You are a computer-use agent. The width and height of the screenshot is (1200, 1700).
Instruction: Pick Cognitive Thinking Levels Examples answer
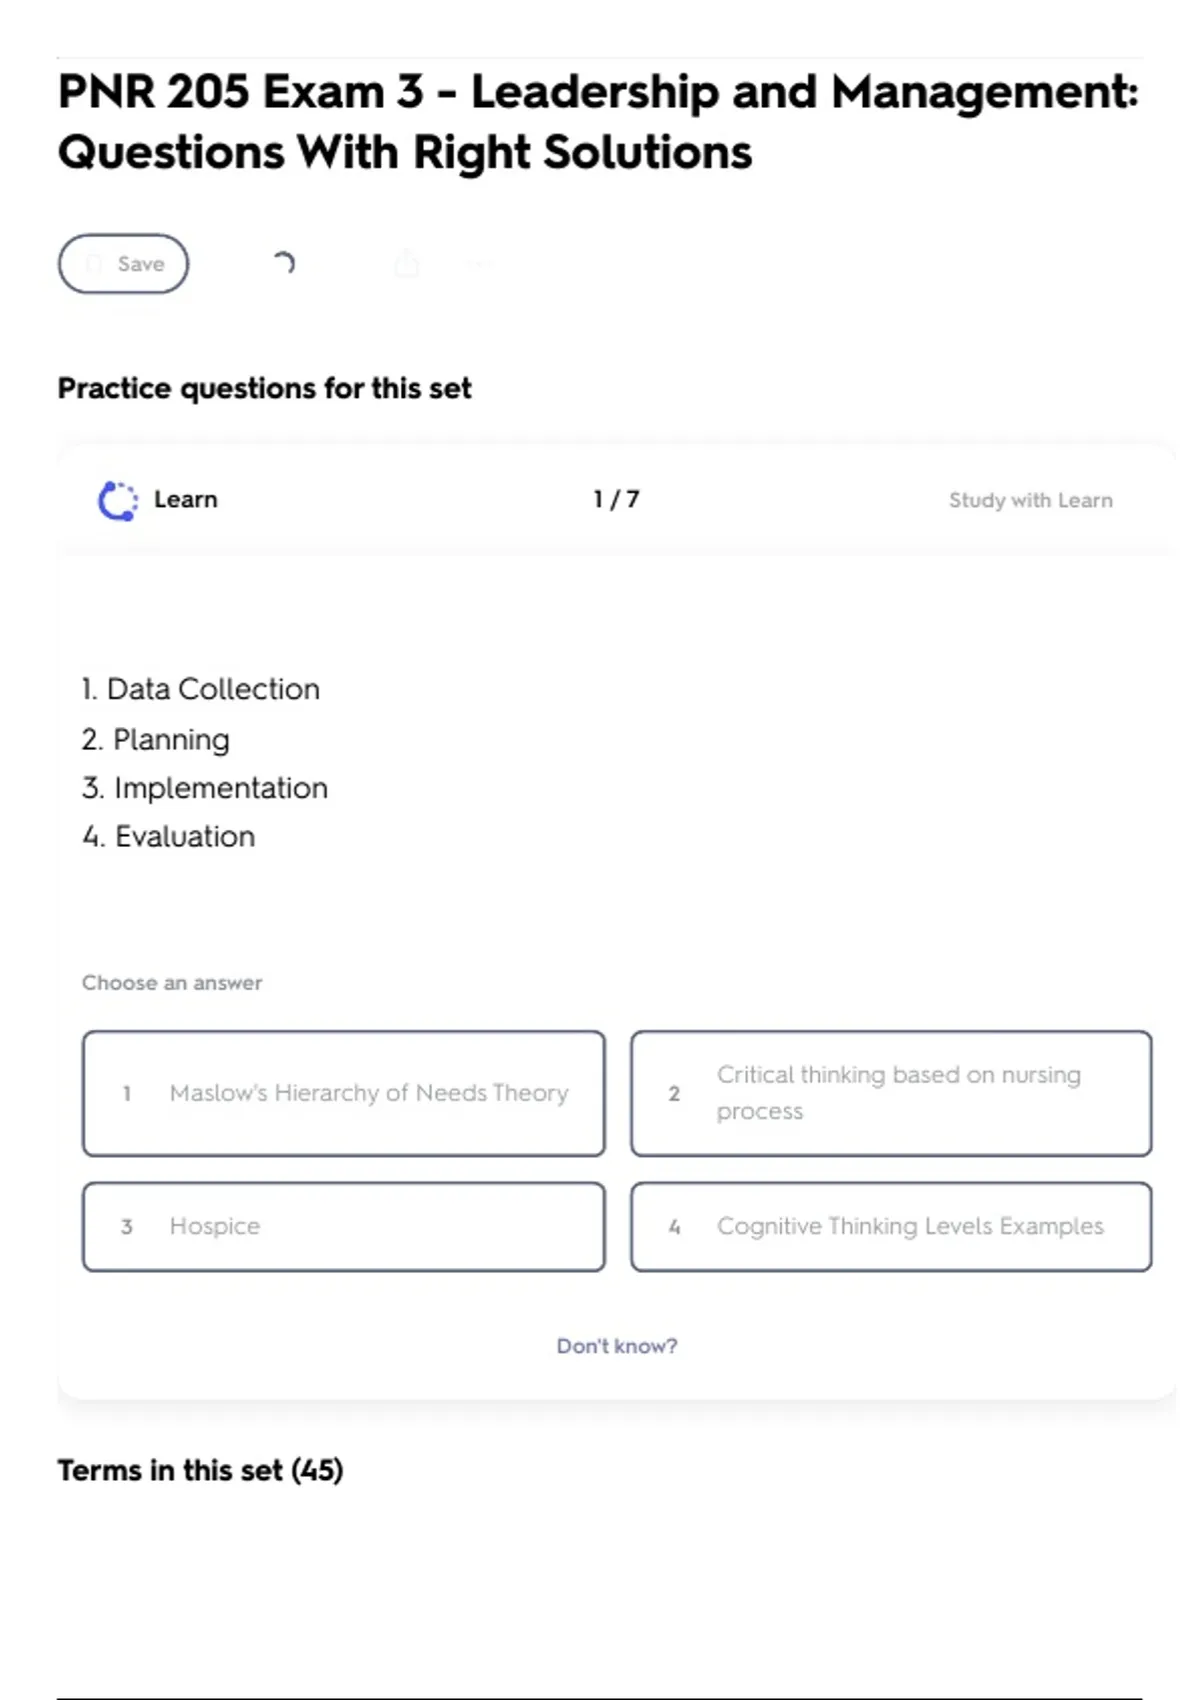click(890, 1226)
